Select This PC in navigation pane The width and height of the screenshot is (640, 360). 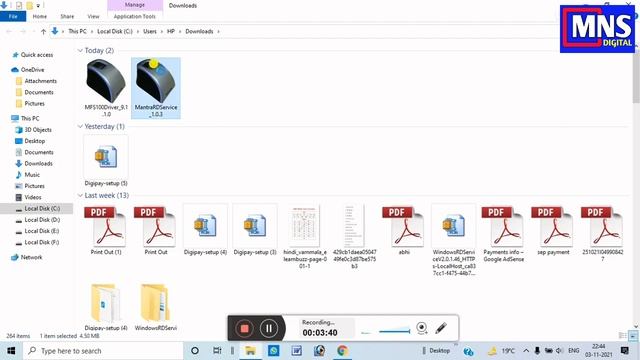click(x=30, y=118)
